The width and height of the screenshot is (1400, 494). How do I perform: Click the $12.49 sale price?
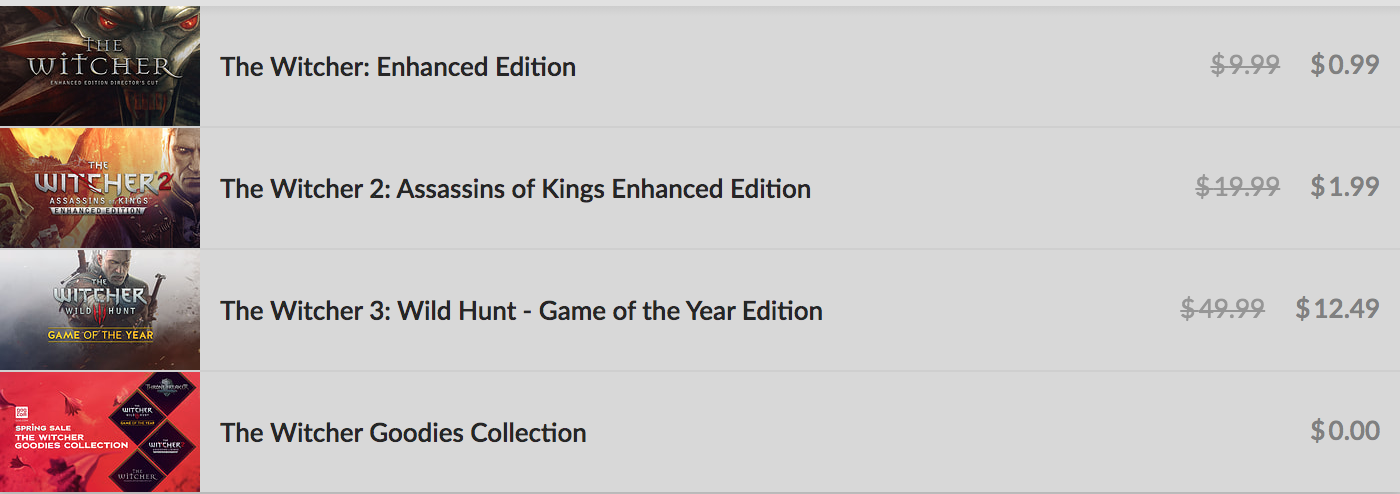[x=1338, y=309]
